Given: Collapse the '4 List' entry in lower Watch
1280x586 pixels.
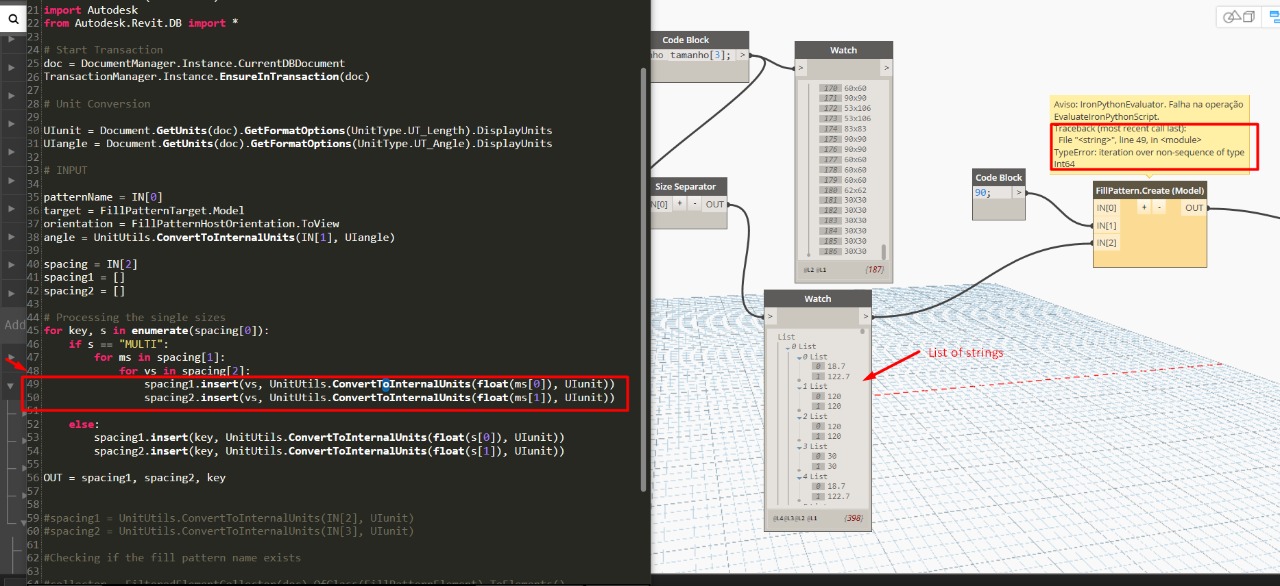Looking at the screenshot, I should tap(799, 476).
